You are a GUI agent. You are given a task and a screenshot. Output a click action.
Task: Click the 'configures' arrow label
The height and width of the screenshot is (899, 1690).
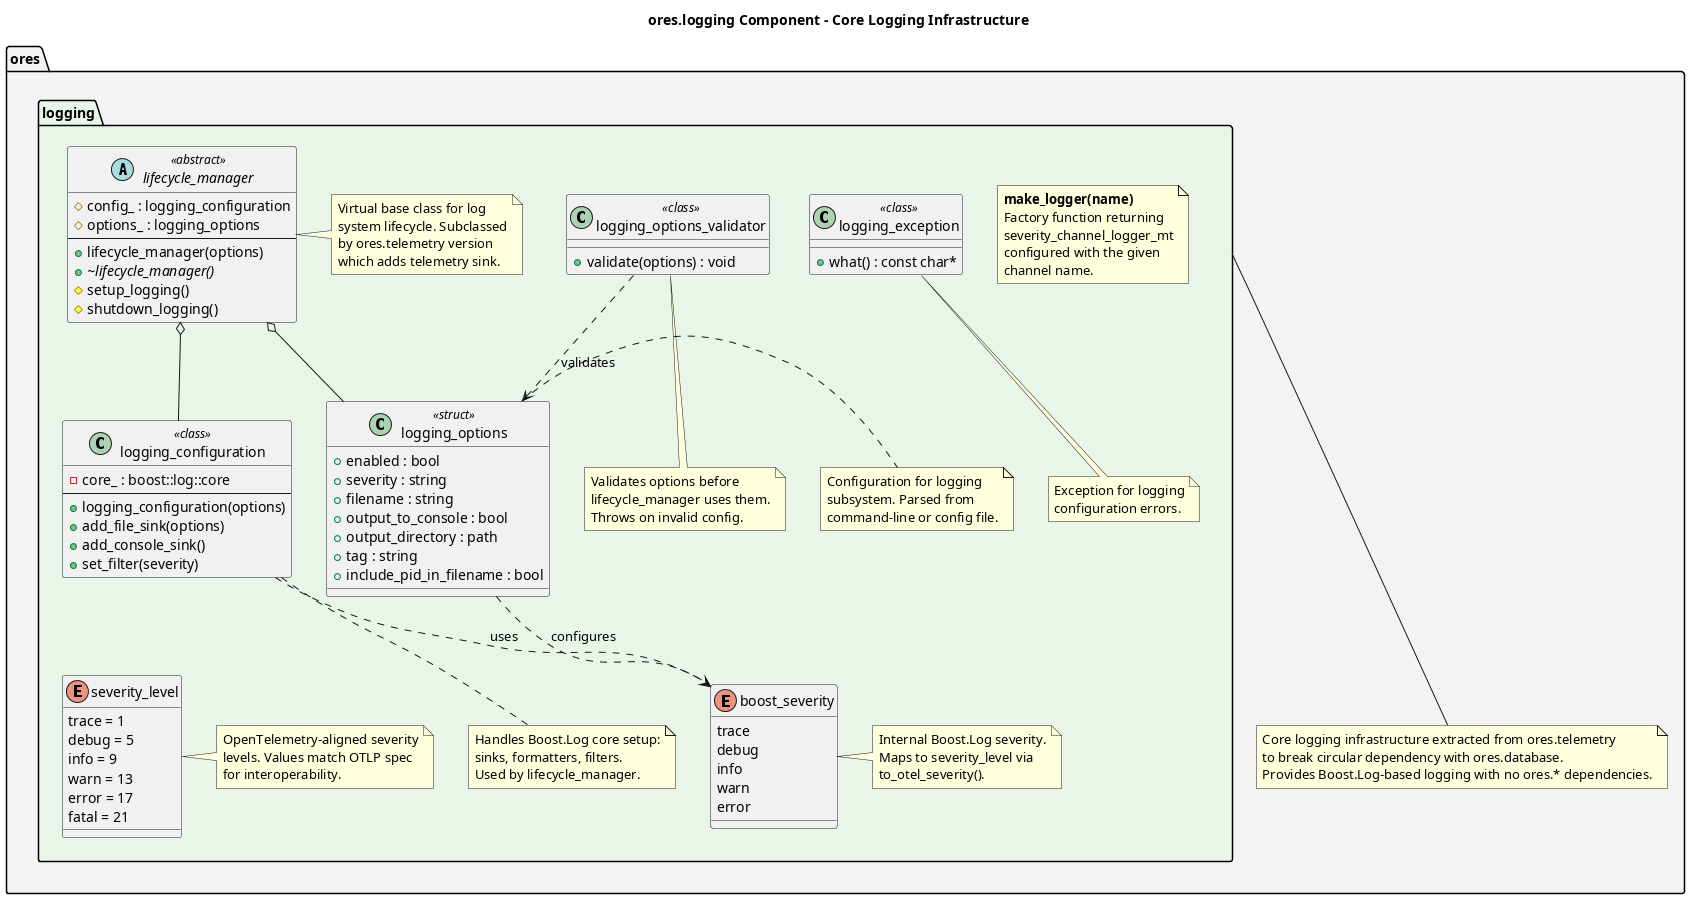(x=583, y=636)
